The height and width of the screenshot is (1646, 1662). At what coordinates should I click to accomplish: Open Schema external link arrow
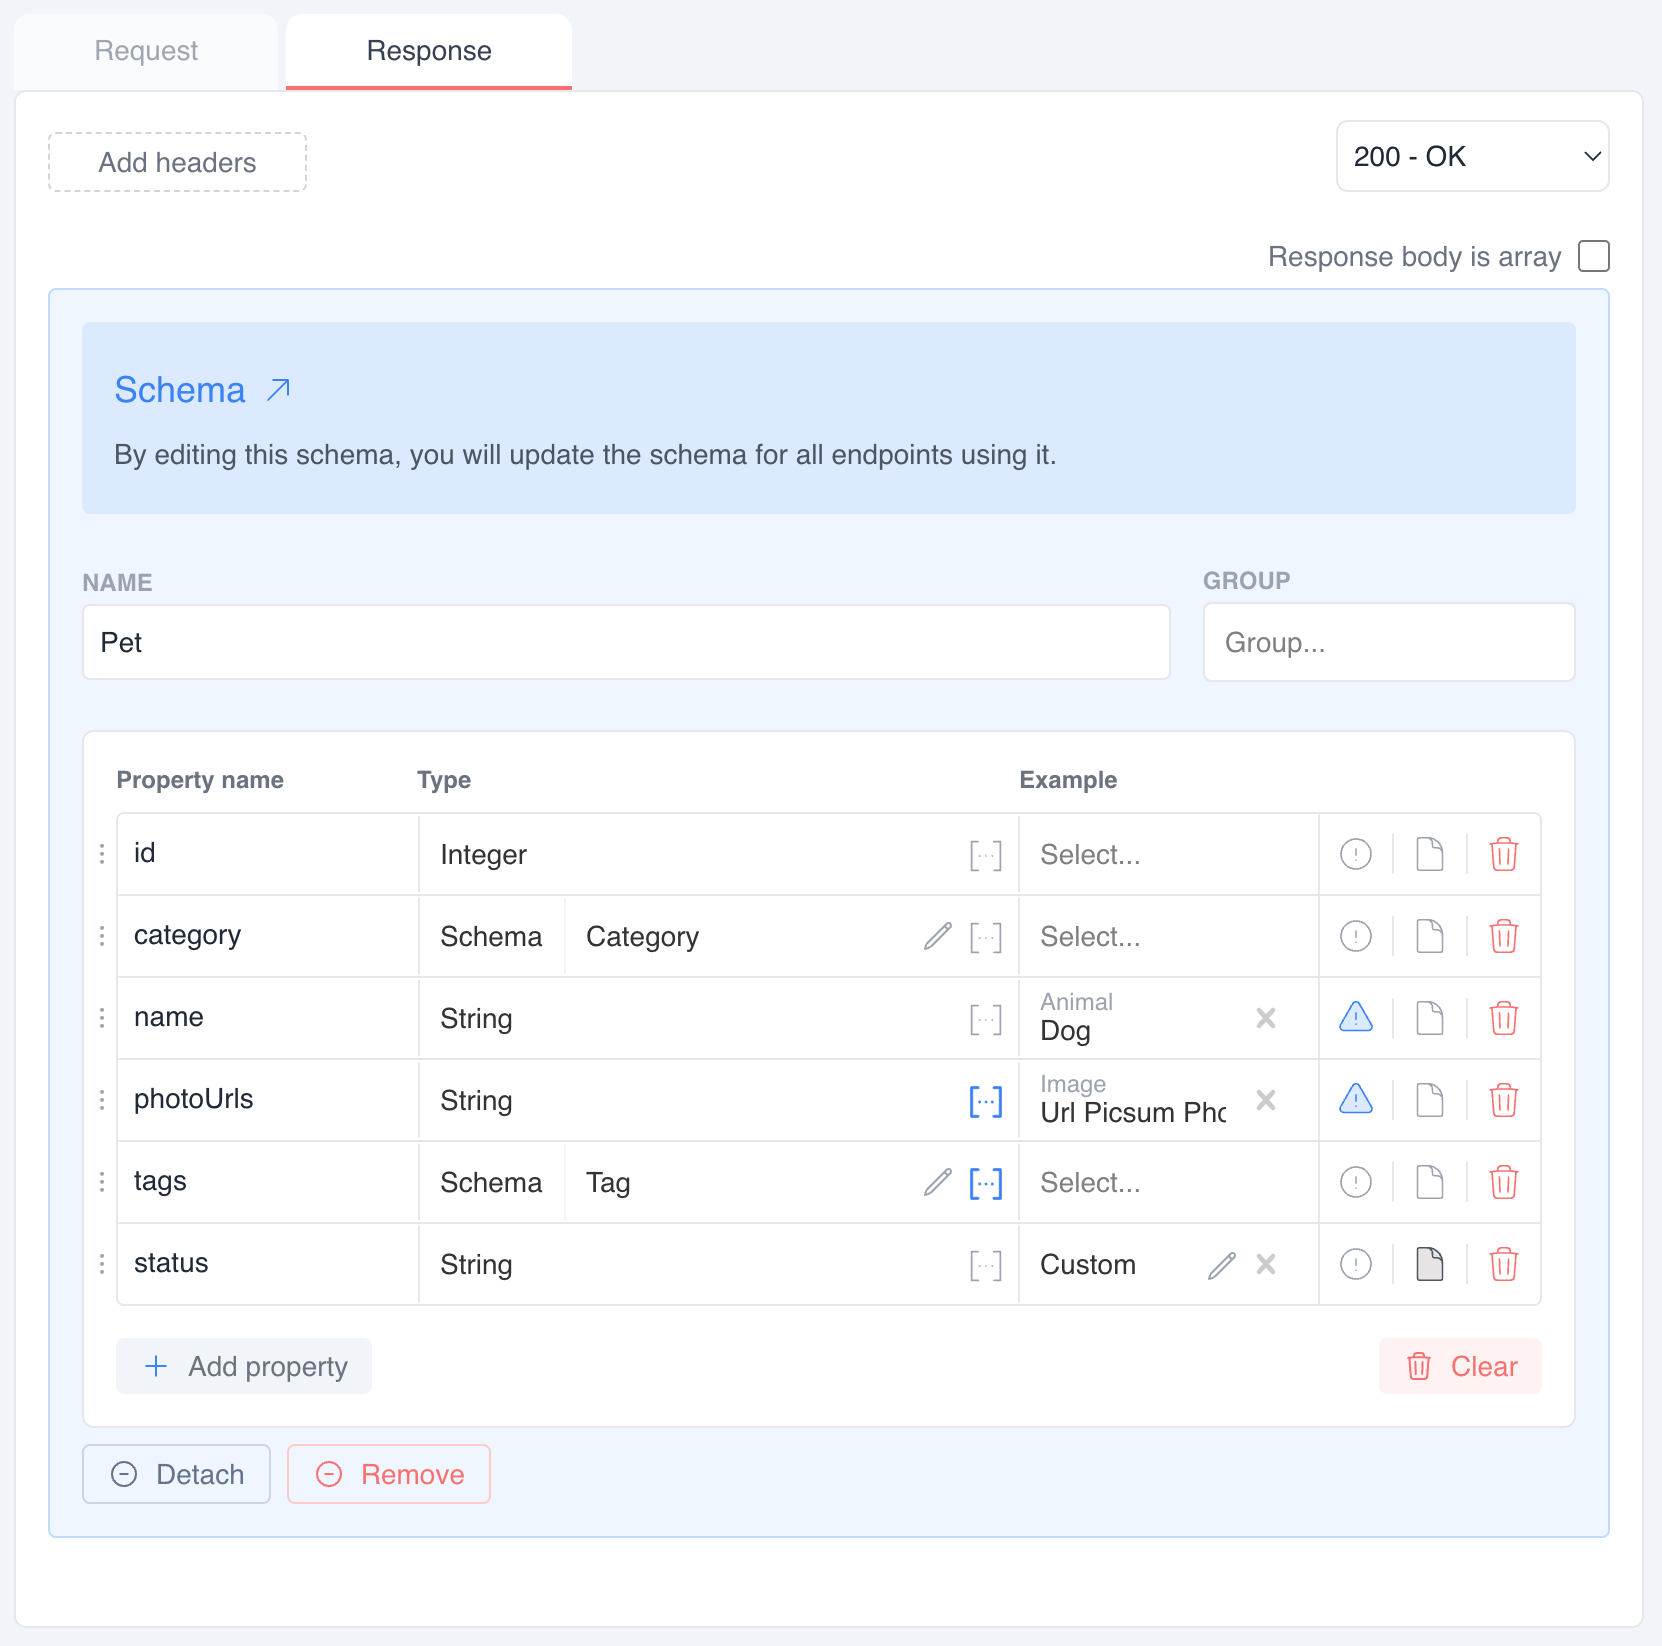(x=279, y=390)
